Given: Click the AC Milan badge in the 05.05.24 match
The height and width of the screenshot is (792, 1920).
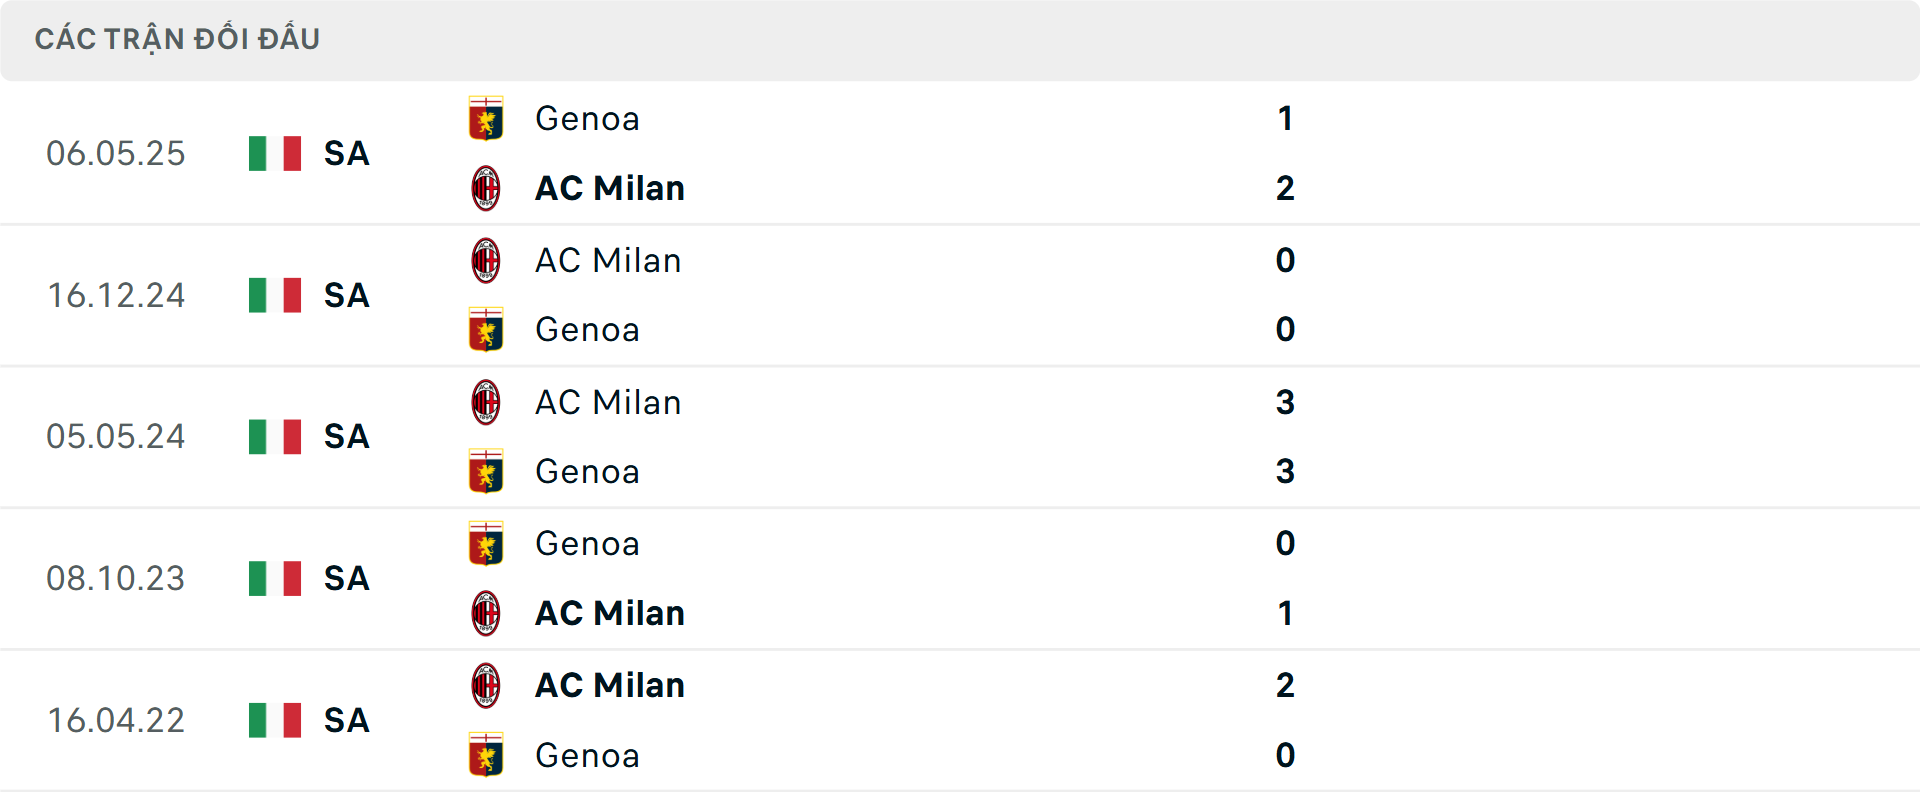Looking at the screenshot, I should [486, 402].
